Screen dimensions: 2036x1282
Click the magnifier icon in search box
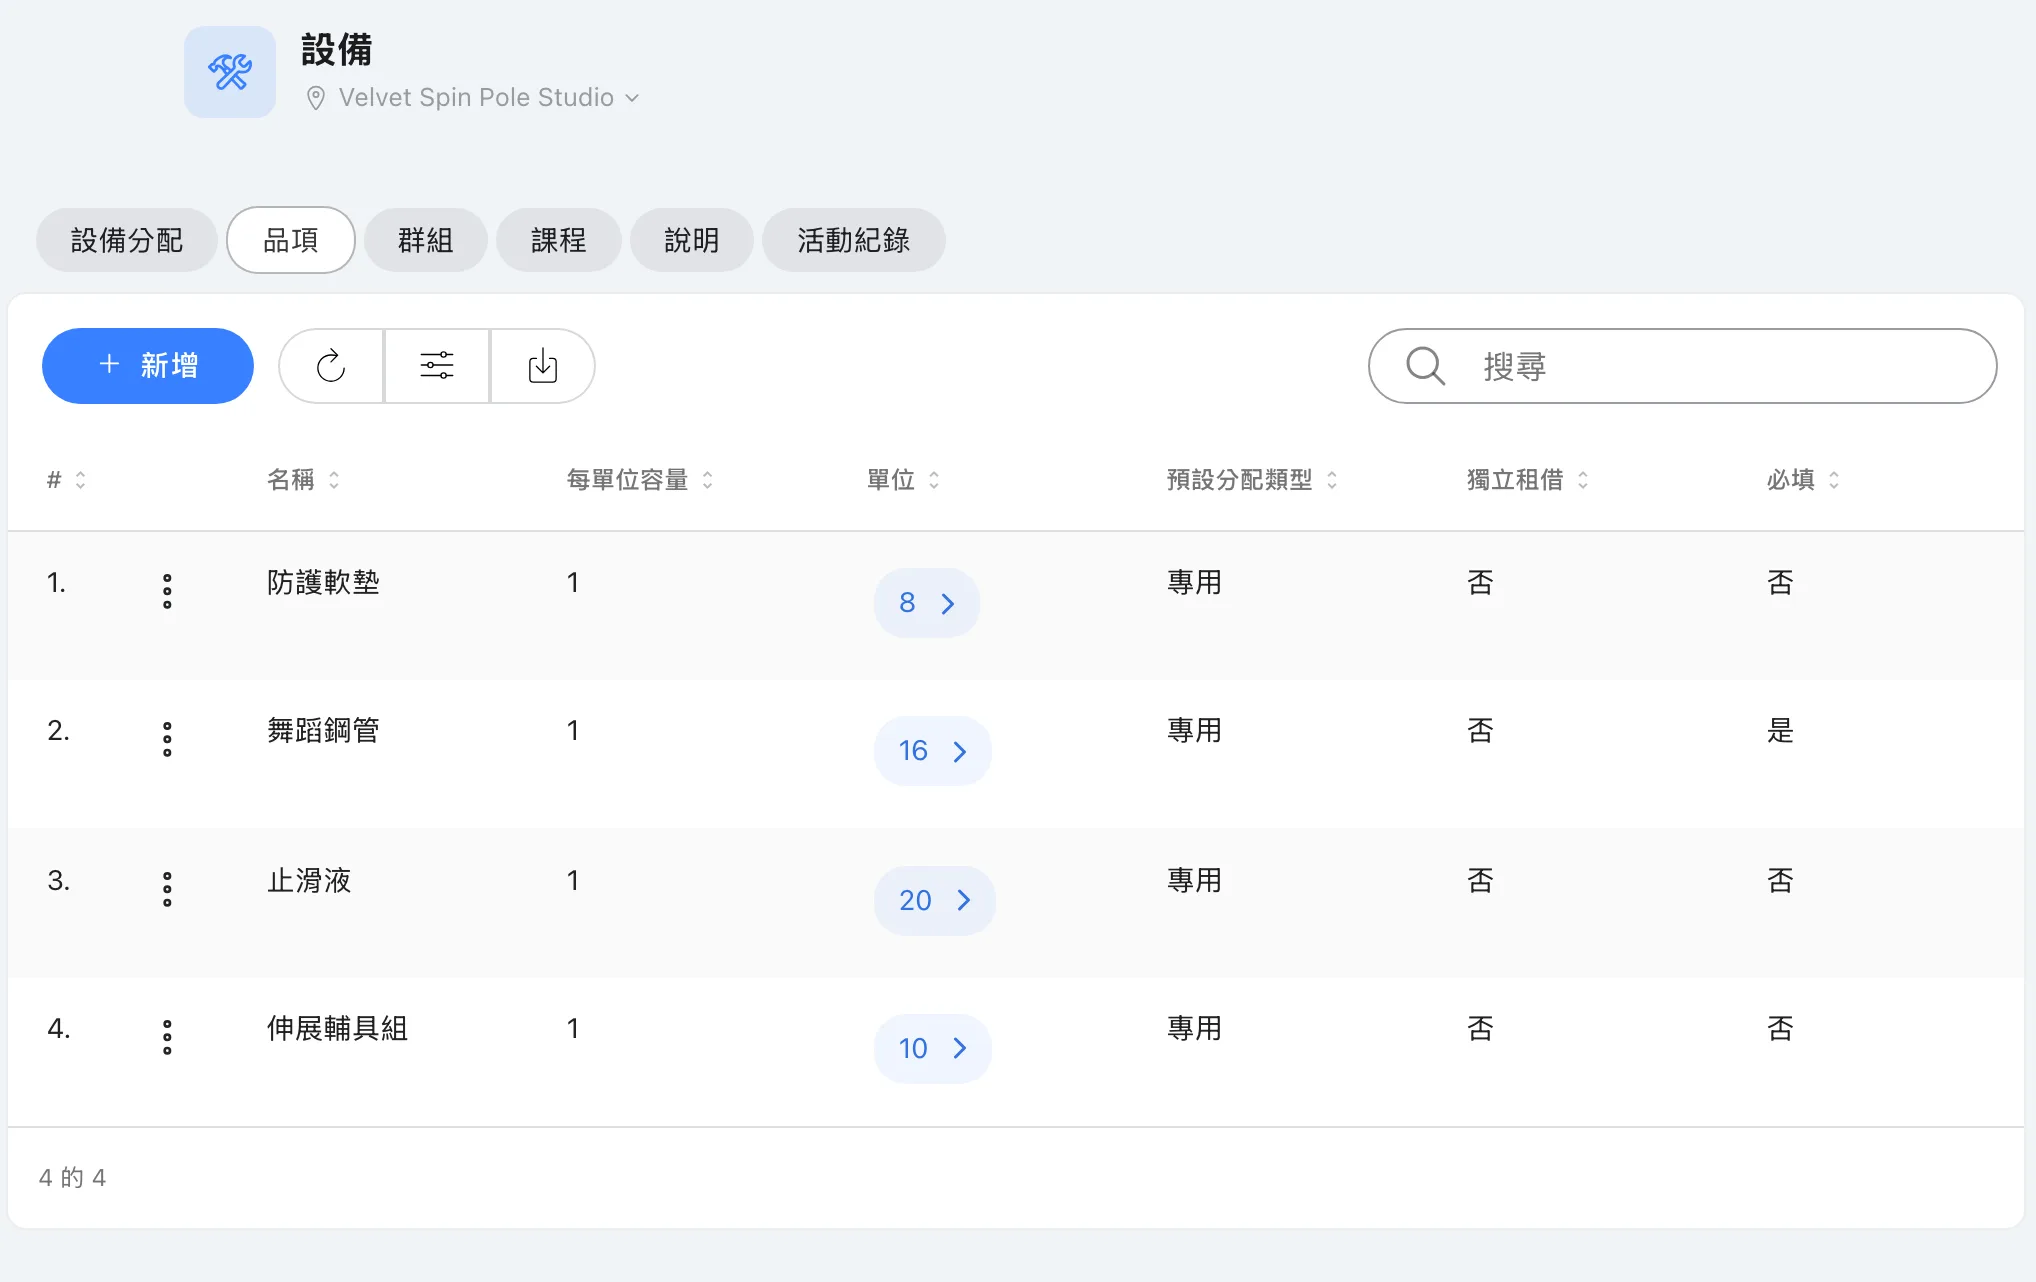1425,366
